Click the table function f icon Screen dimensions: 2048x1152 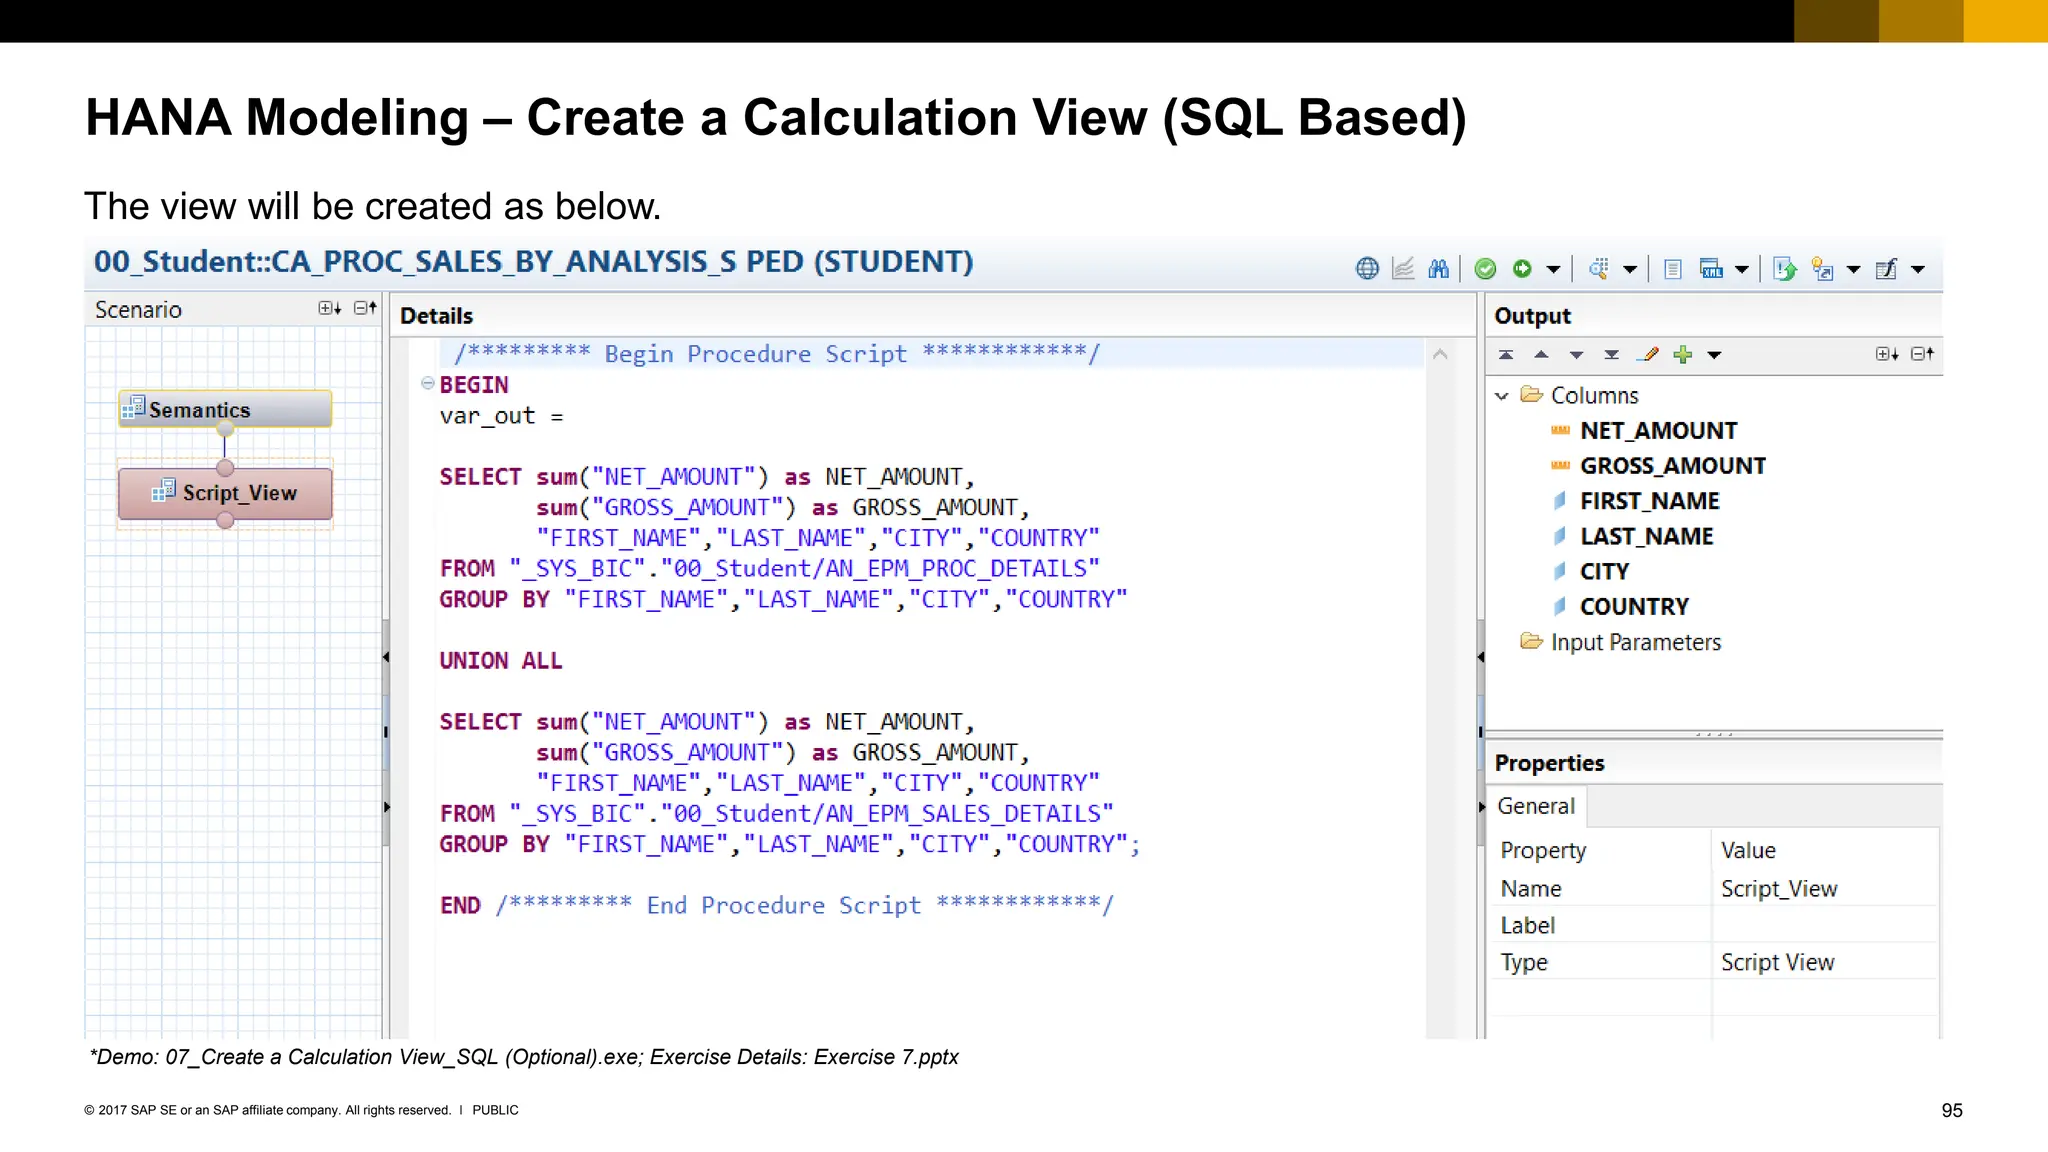click(1887, 269)
